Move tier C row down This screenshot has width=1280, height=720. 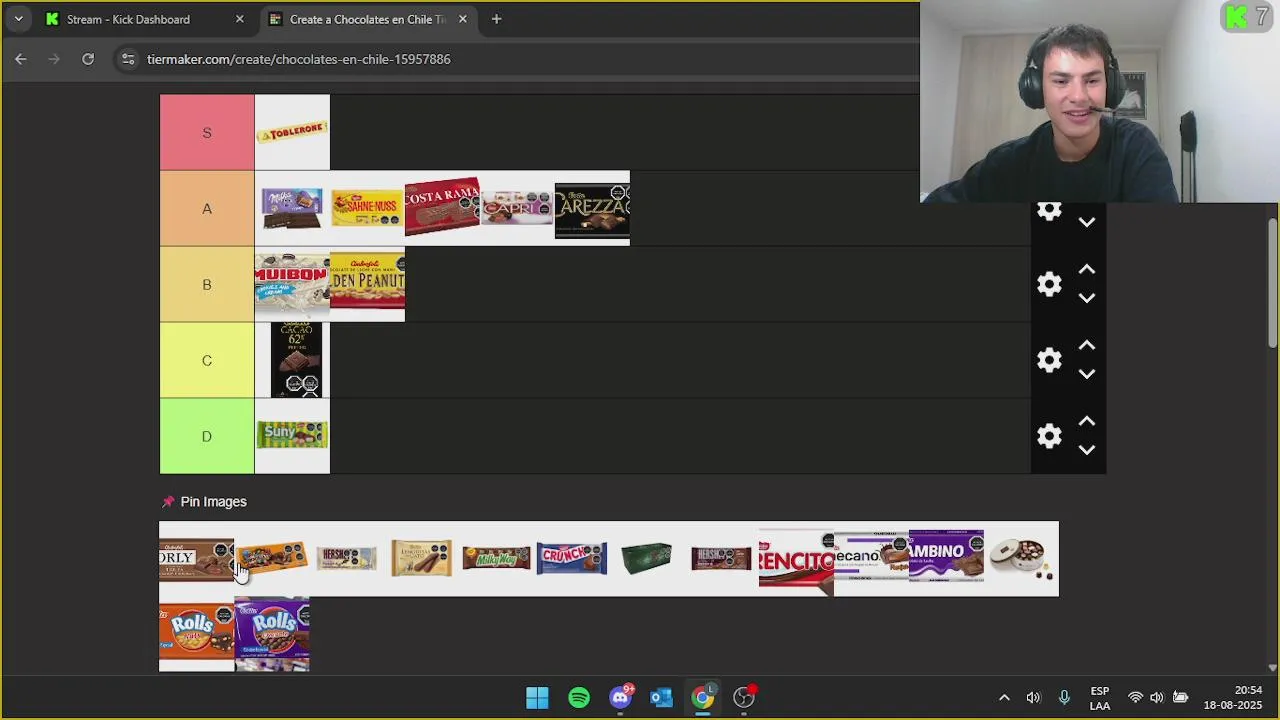click(1087, 374)
